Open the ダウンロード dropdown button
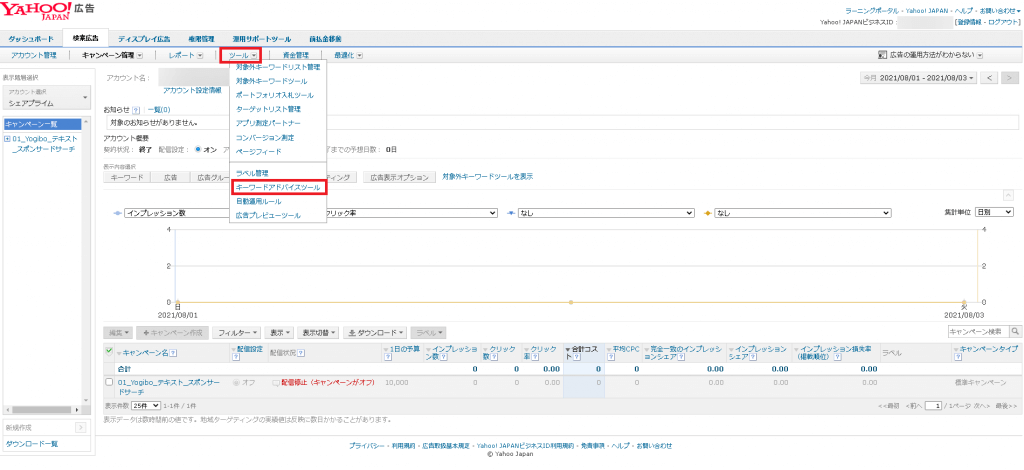The image size is (1024, 470). point(376,332)
